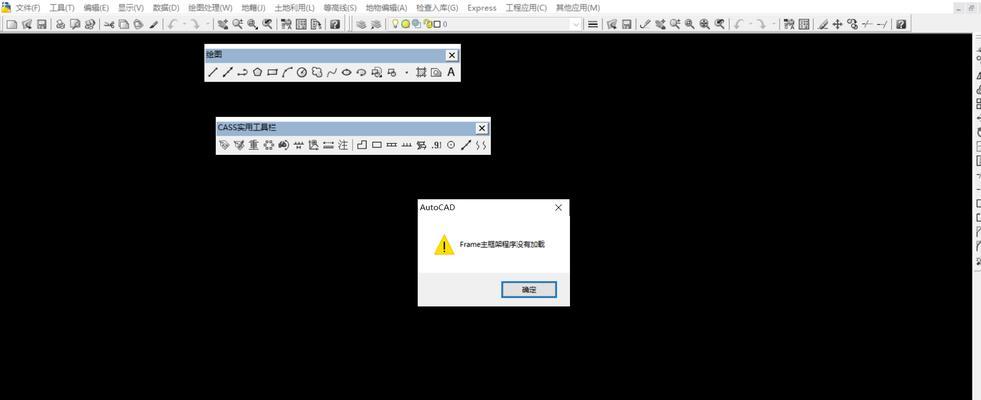Select the Text 'A' tool
981x400 pixels.
(x=450, y=73)
